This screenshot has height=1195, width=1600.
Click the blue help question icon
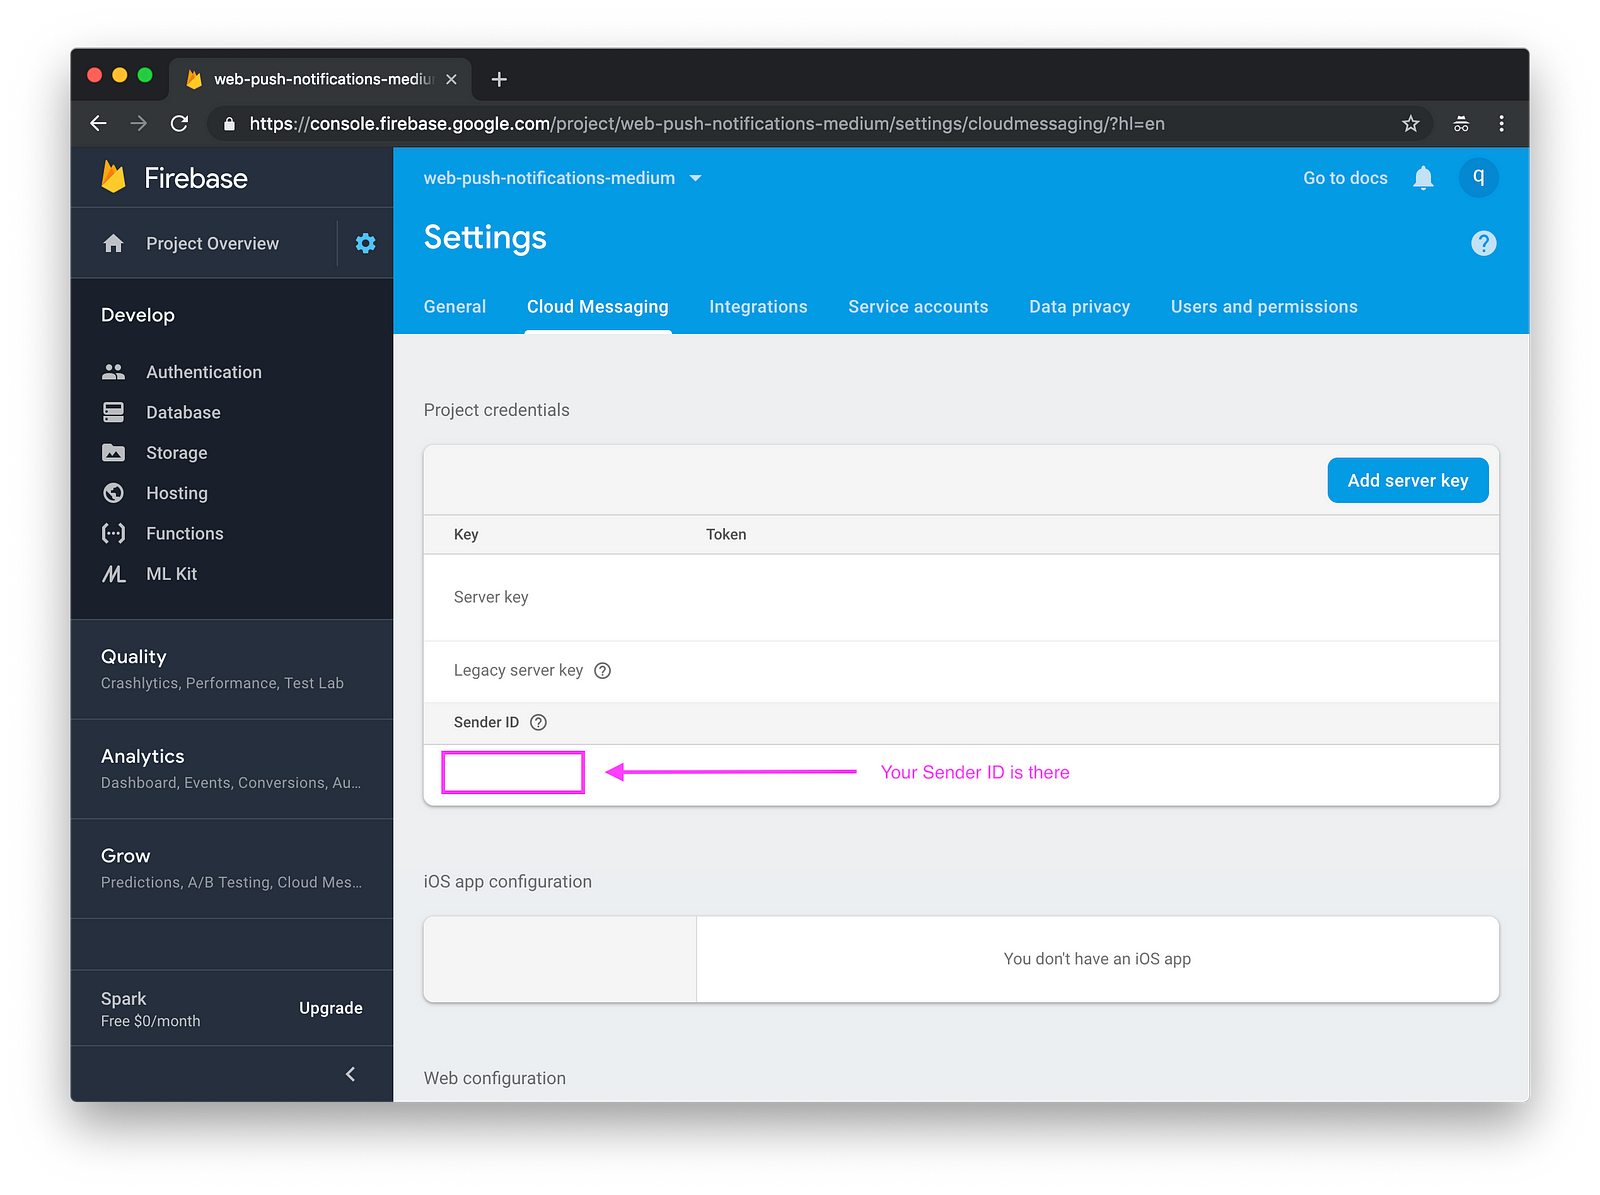click(x=1484, y=243)
